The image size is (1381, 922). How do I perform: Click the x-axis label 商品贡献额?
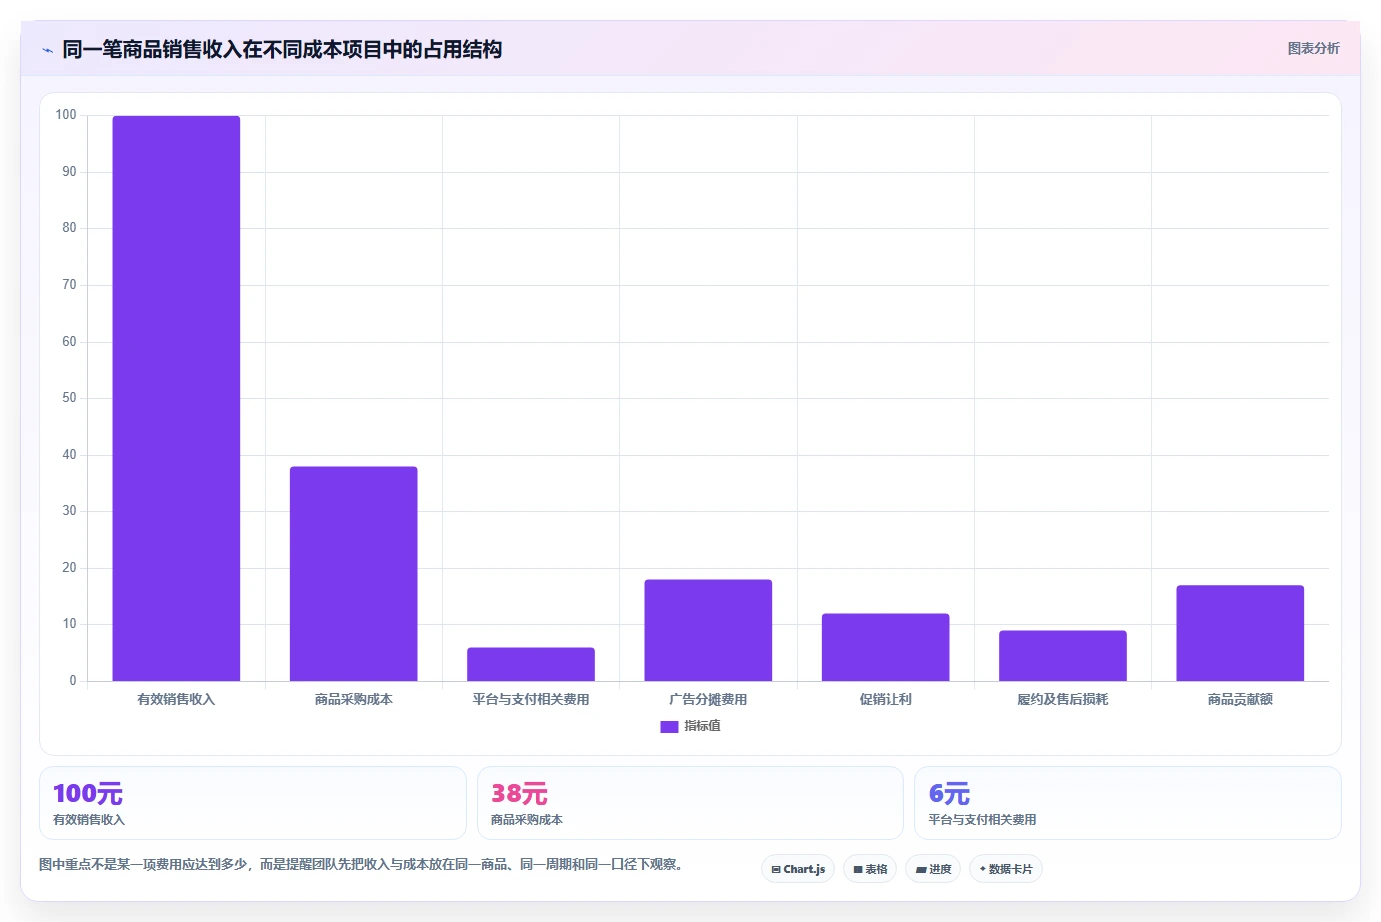click(x=1240, y=699)
